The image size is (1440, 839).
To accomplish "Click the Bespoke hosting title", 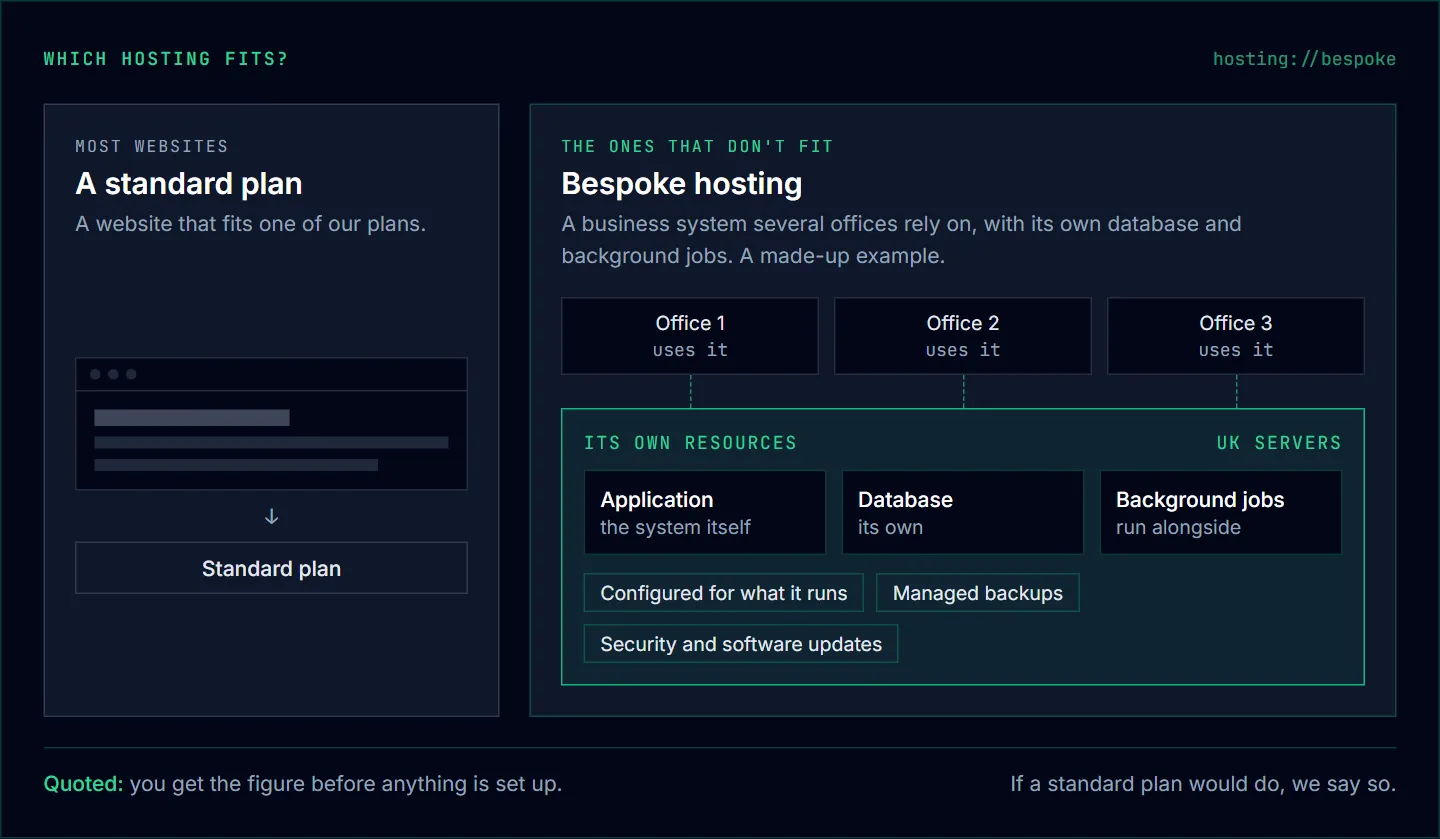I will click(682, 184).
